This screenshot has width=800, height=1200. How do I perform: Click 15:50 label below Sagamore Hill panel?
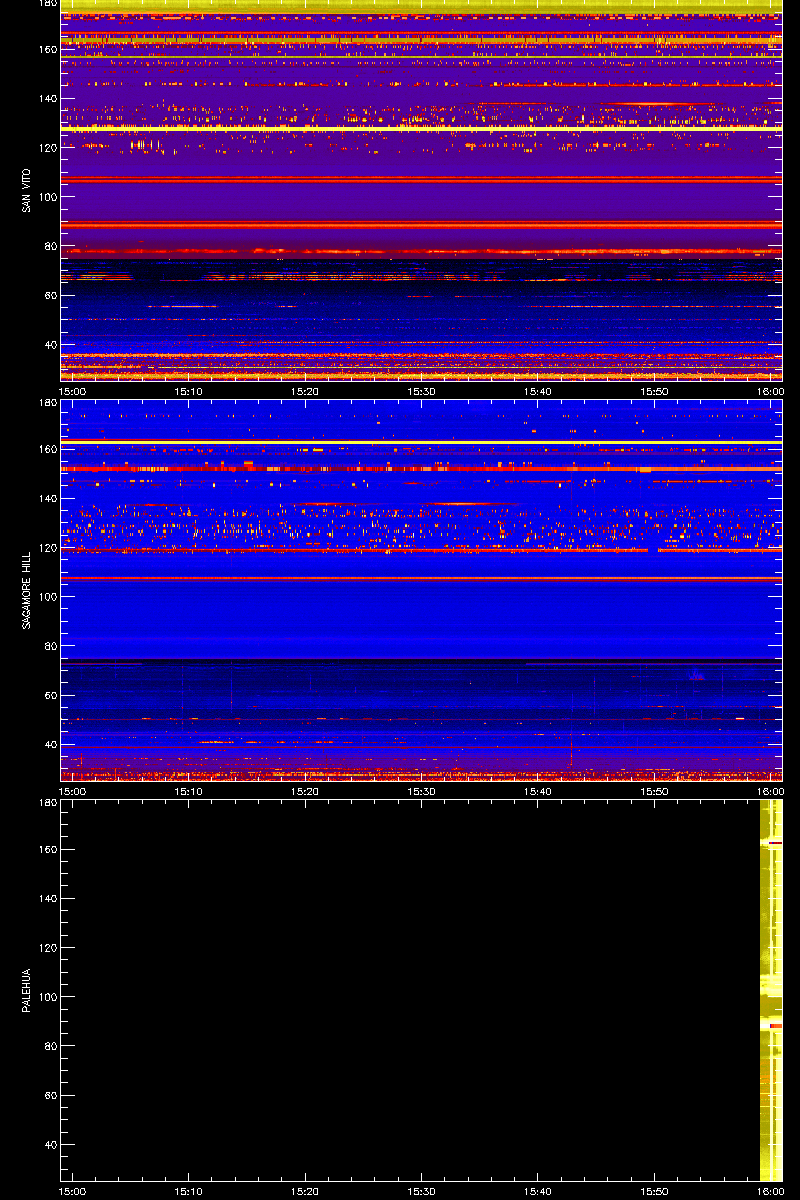(655, 791)
